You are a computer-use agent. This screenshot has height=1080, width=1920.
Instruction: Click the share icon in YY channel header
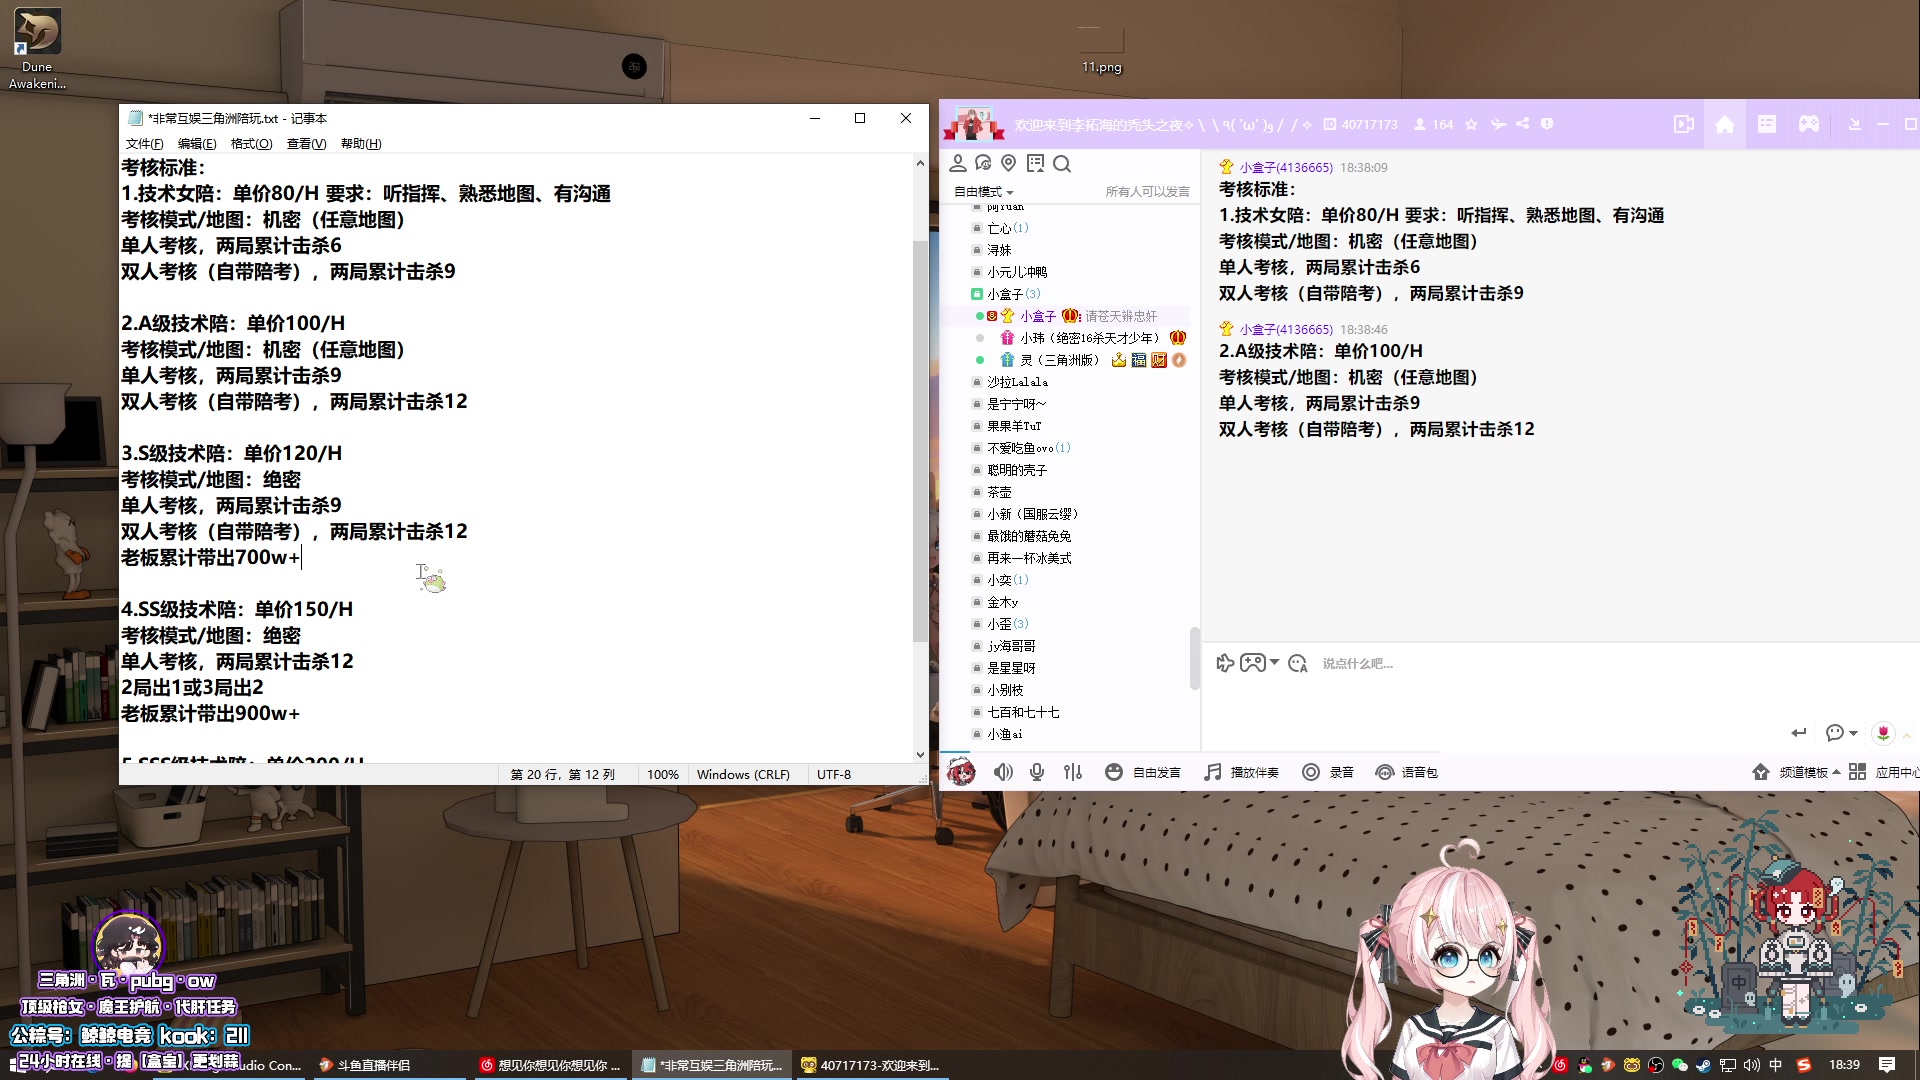tap(1522, 124)
